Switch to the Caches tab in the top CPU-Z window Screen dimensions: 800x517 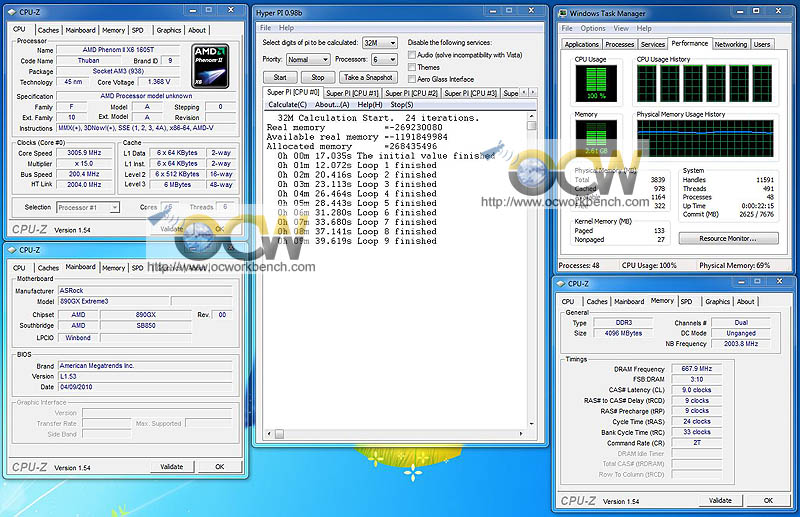48,31
